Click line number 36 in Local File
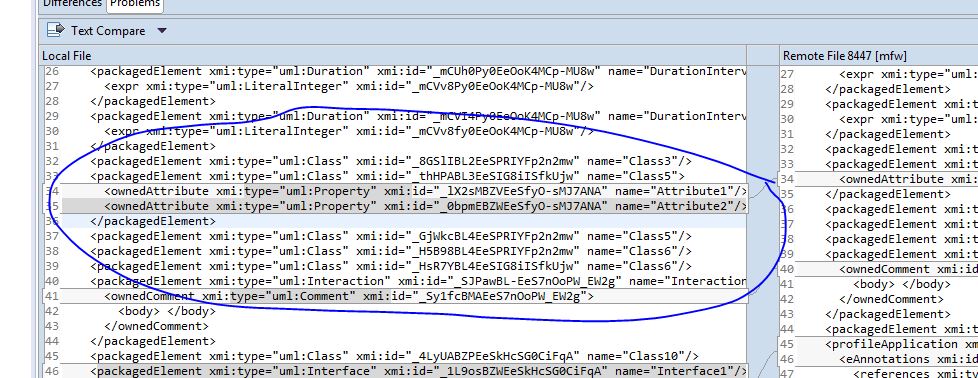This screenshot has width=978, height=378. 51,221
